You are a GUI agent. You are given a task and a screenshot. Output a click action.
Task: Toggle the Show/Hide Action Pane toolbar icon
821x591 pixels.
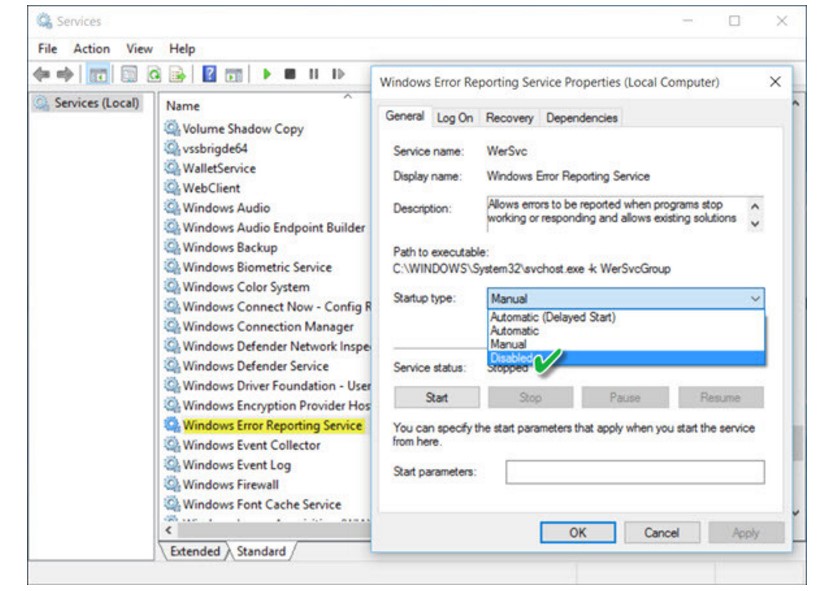pyautogui.click(x=234, y=75)
